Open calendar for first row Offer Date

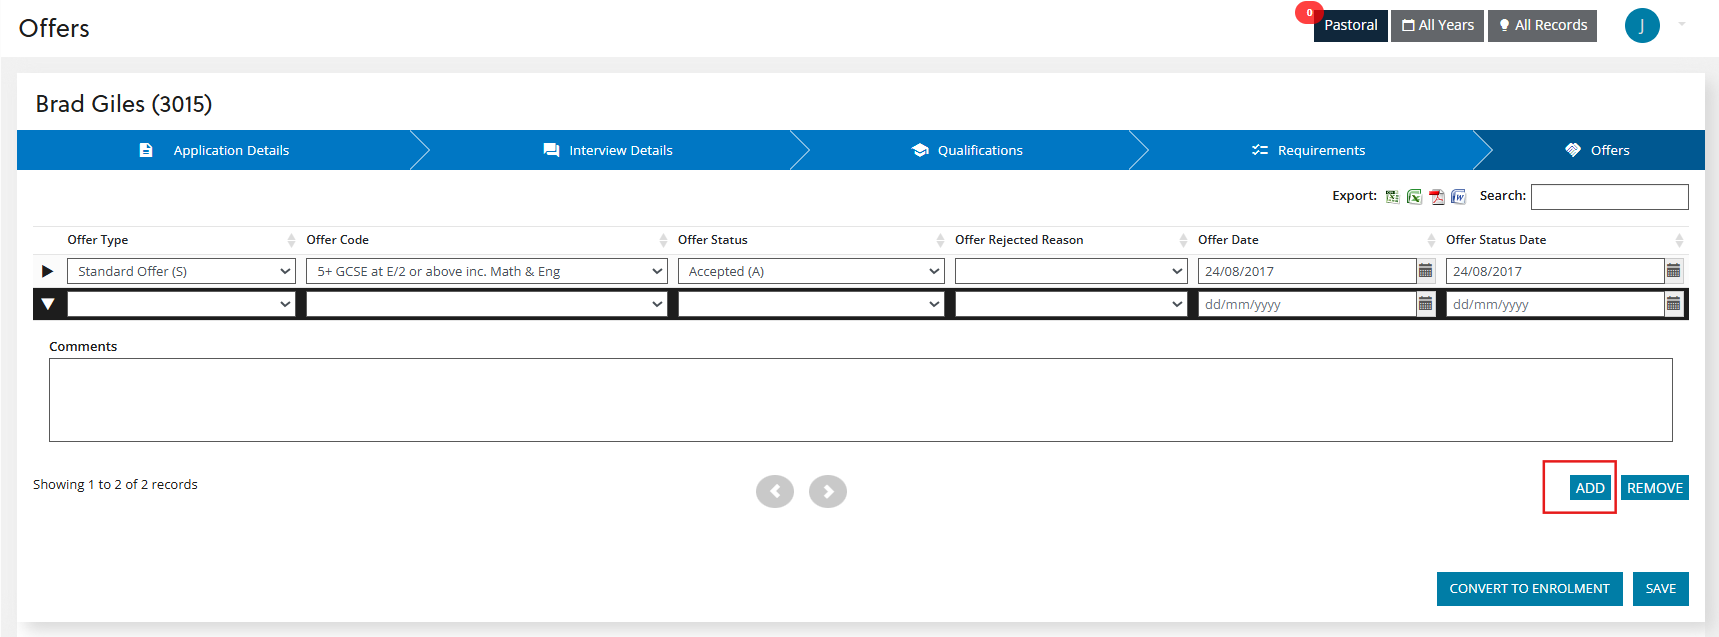click(x=1425, y=271)
